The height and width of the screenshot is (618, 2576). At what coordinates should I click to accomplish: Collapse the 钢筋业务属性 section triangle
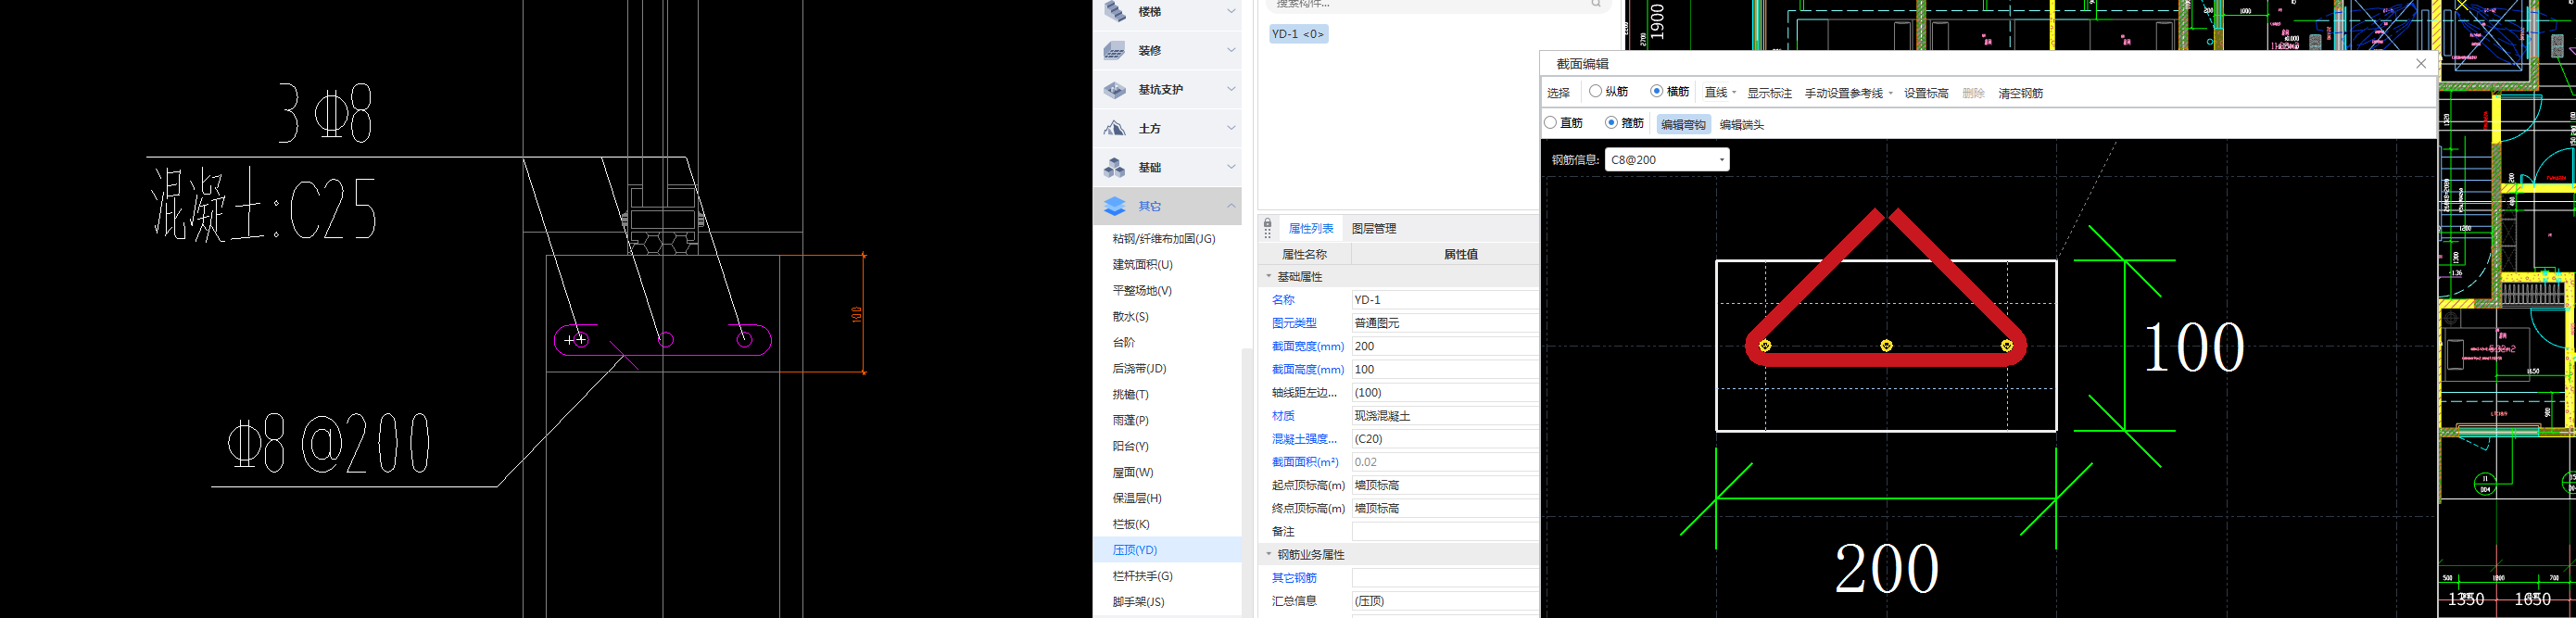1269,554
